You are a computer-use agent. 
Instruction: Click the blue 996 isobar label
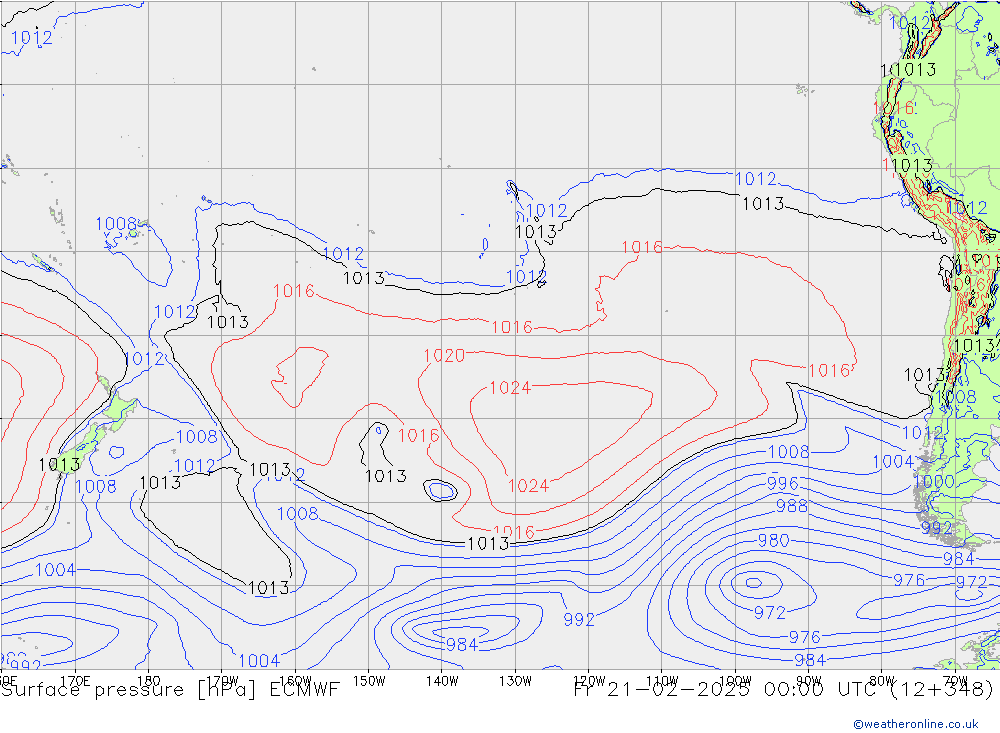pos(782,483)
